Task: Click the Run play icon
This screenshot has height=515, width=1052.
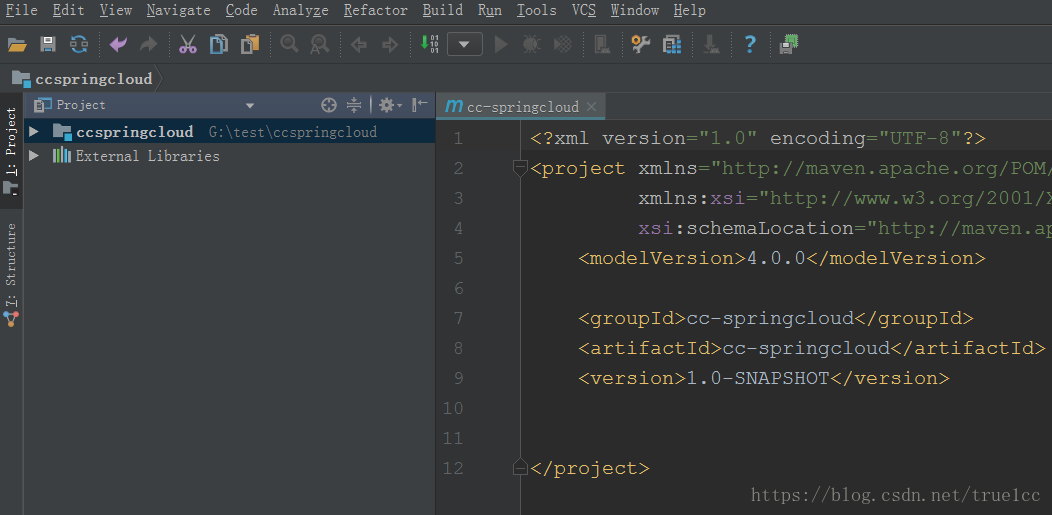Action: (x=501, y=45)
